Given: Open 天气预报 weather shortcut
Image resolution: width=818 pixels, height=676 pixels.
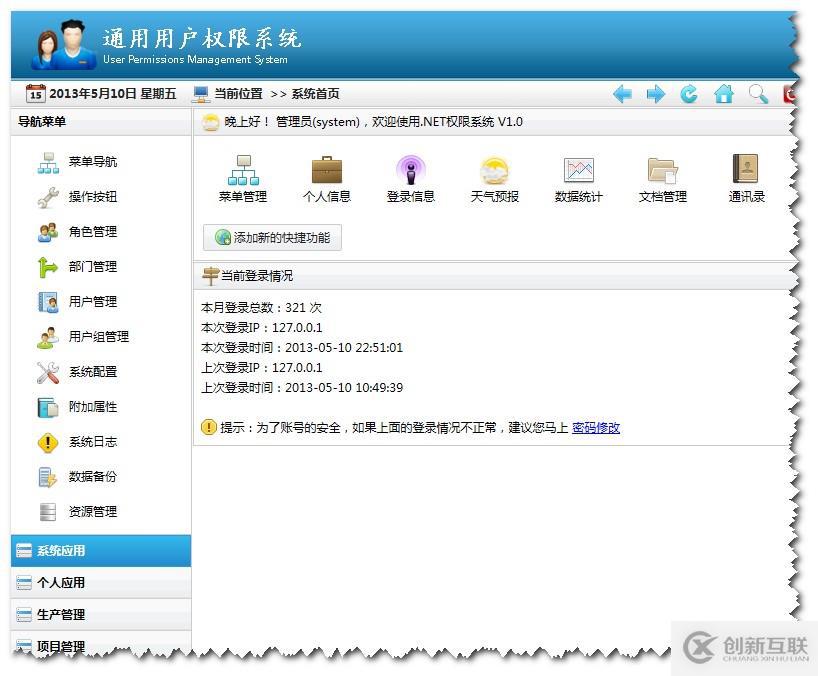Looking at the screenshot, I should click(x=495, y=179).
